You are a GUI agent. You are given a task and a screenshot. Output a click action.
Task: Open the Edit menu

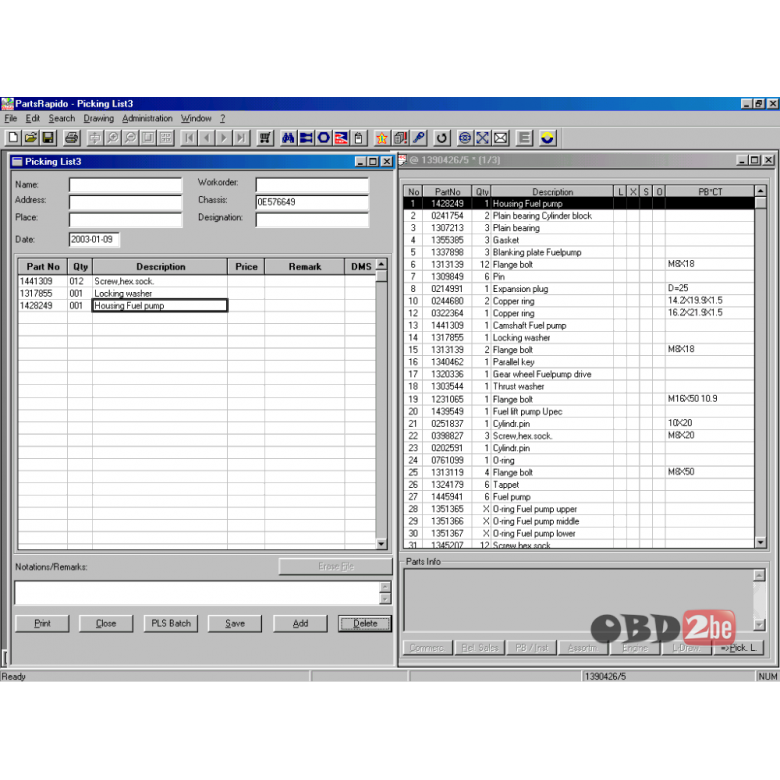(x=32, y=118)
